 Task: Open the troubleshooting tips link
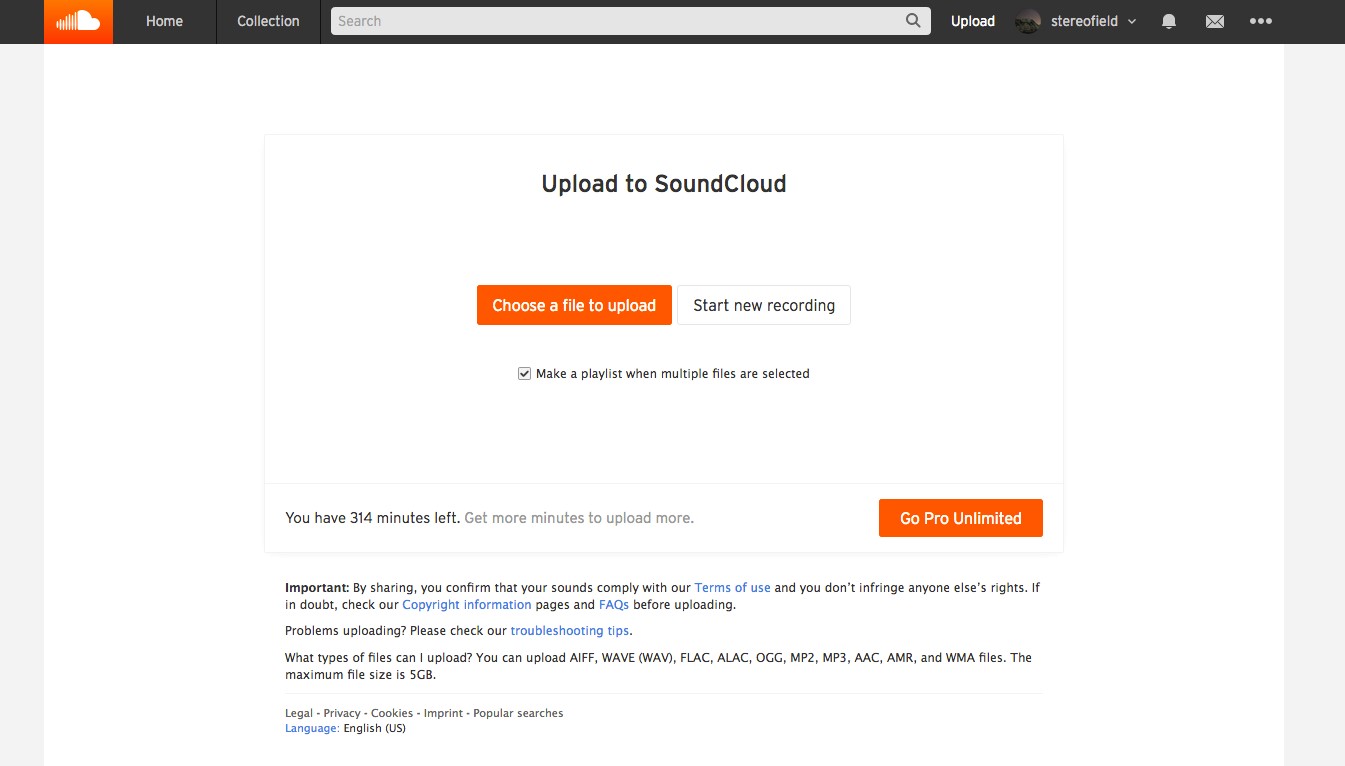pos(569,630)
